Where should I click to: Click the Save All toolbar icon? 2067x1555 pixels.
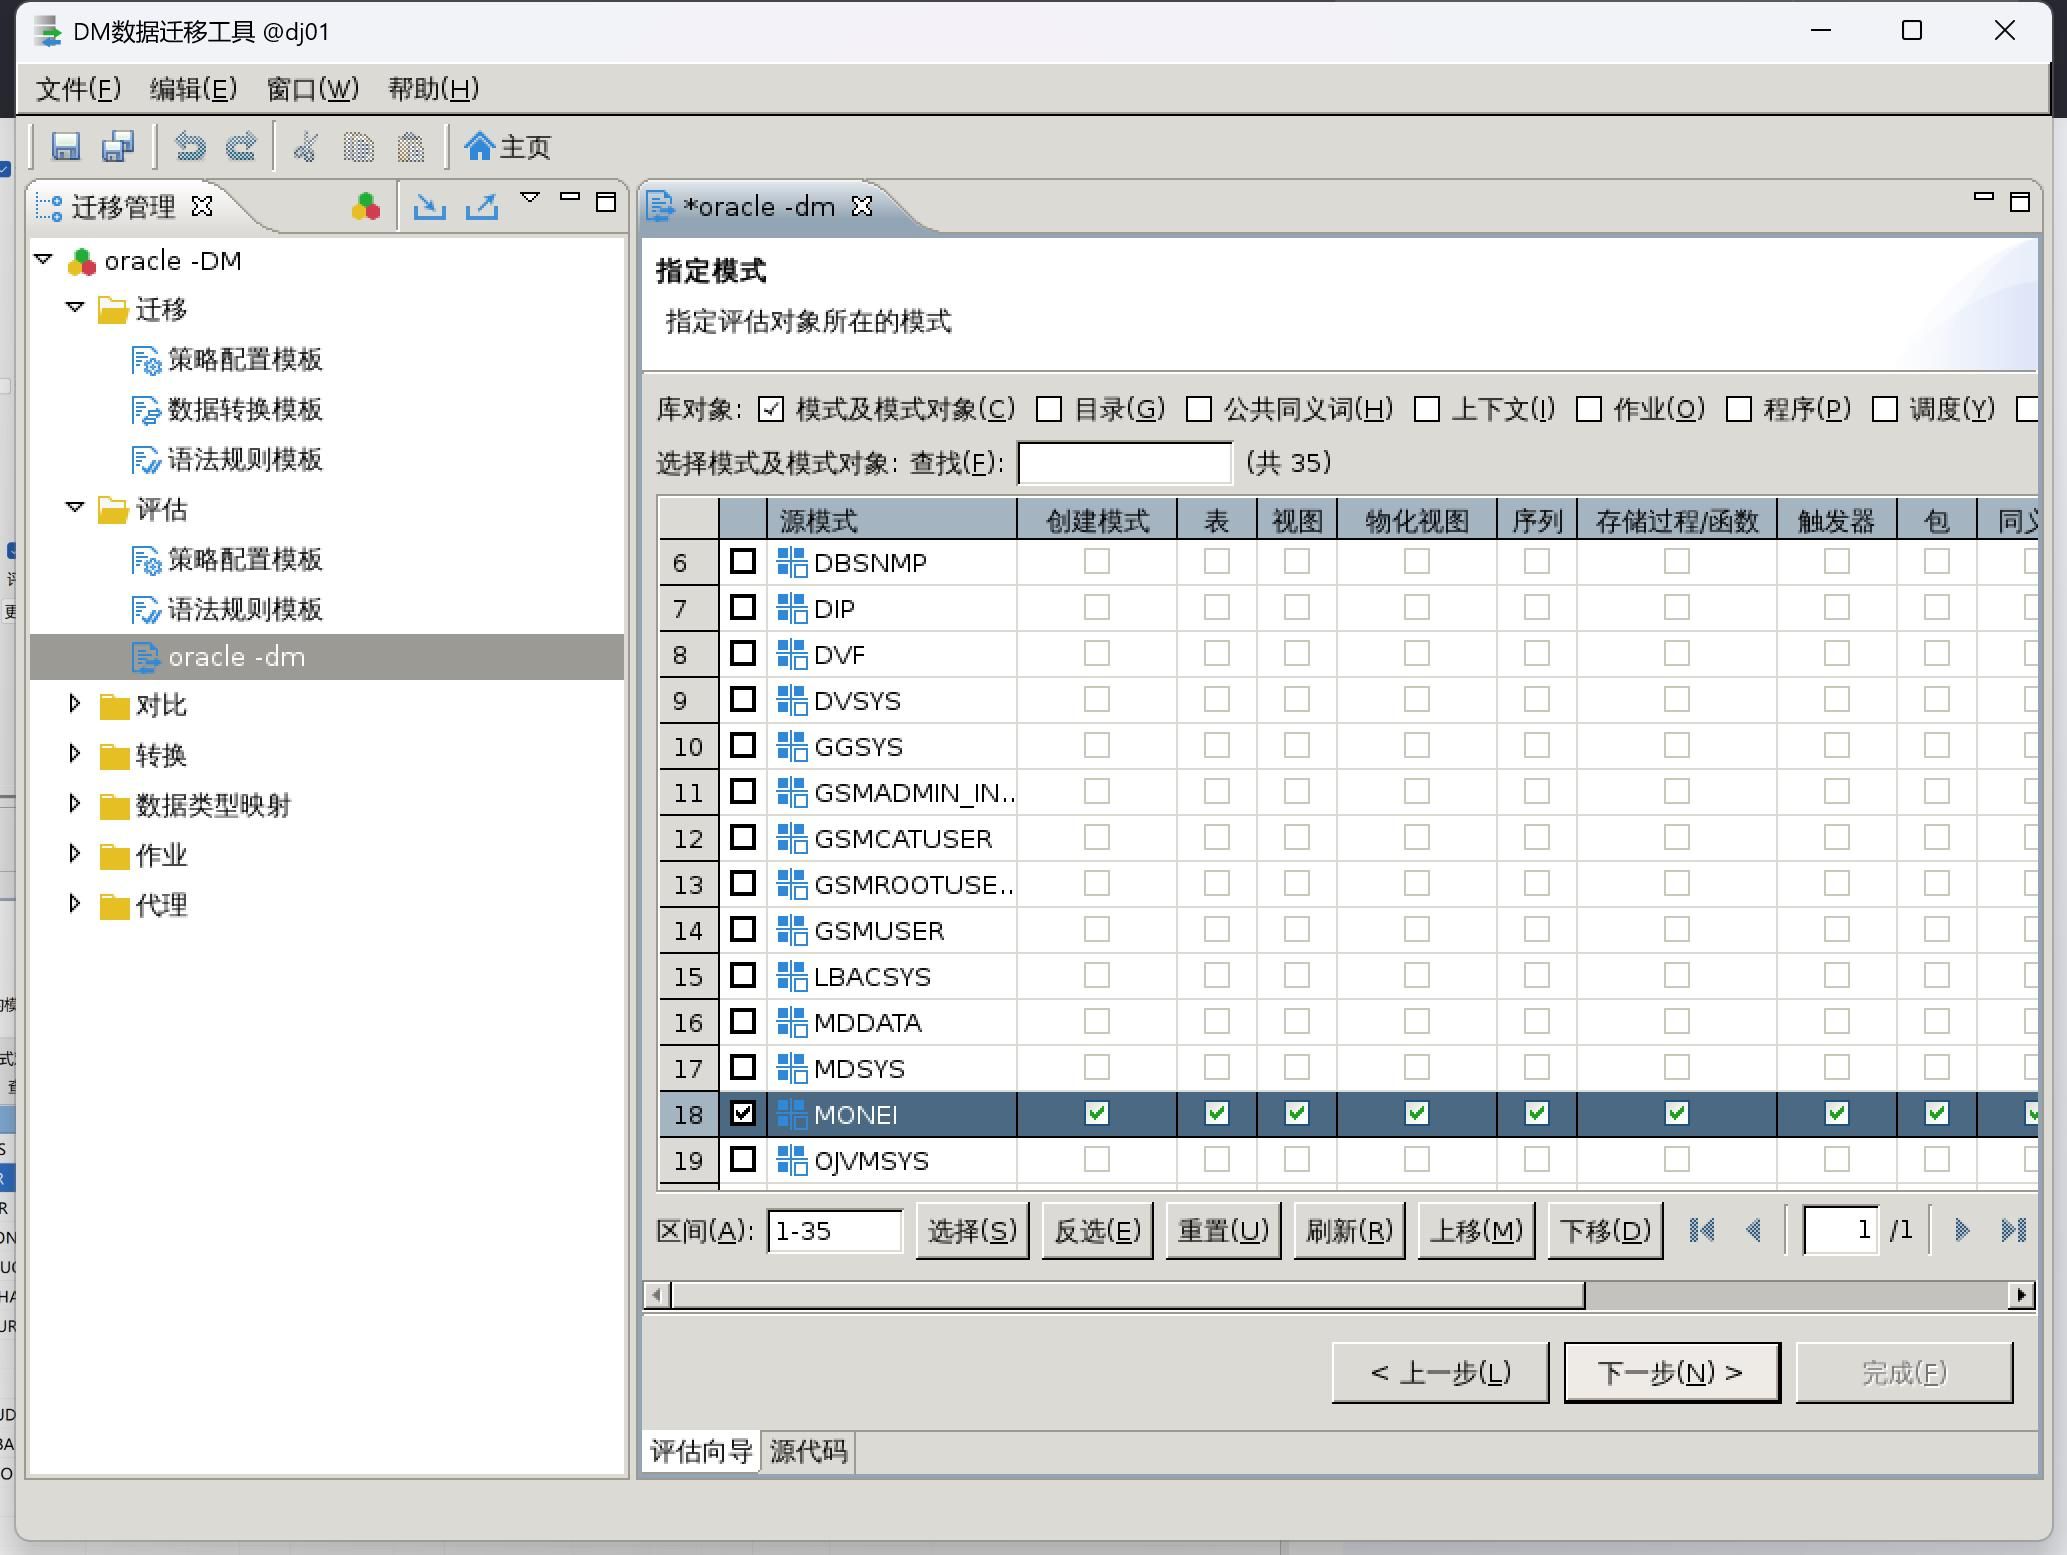tap(118, 147)
